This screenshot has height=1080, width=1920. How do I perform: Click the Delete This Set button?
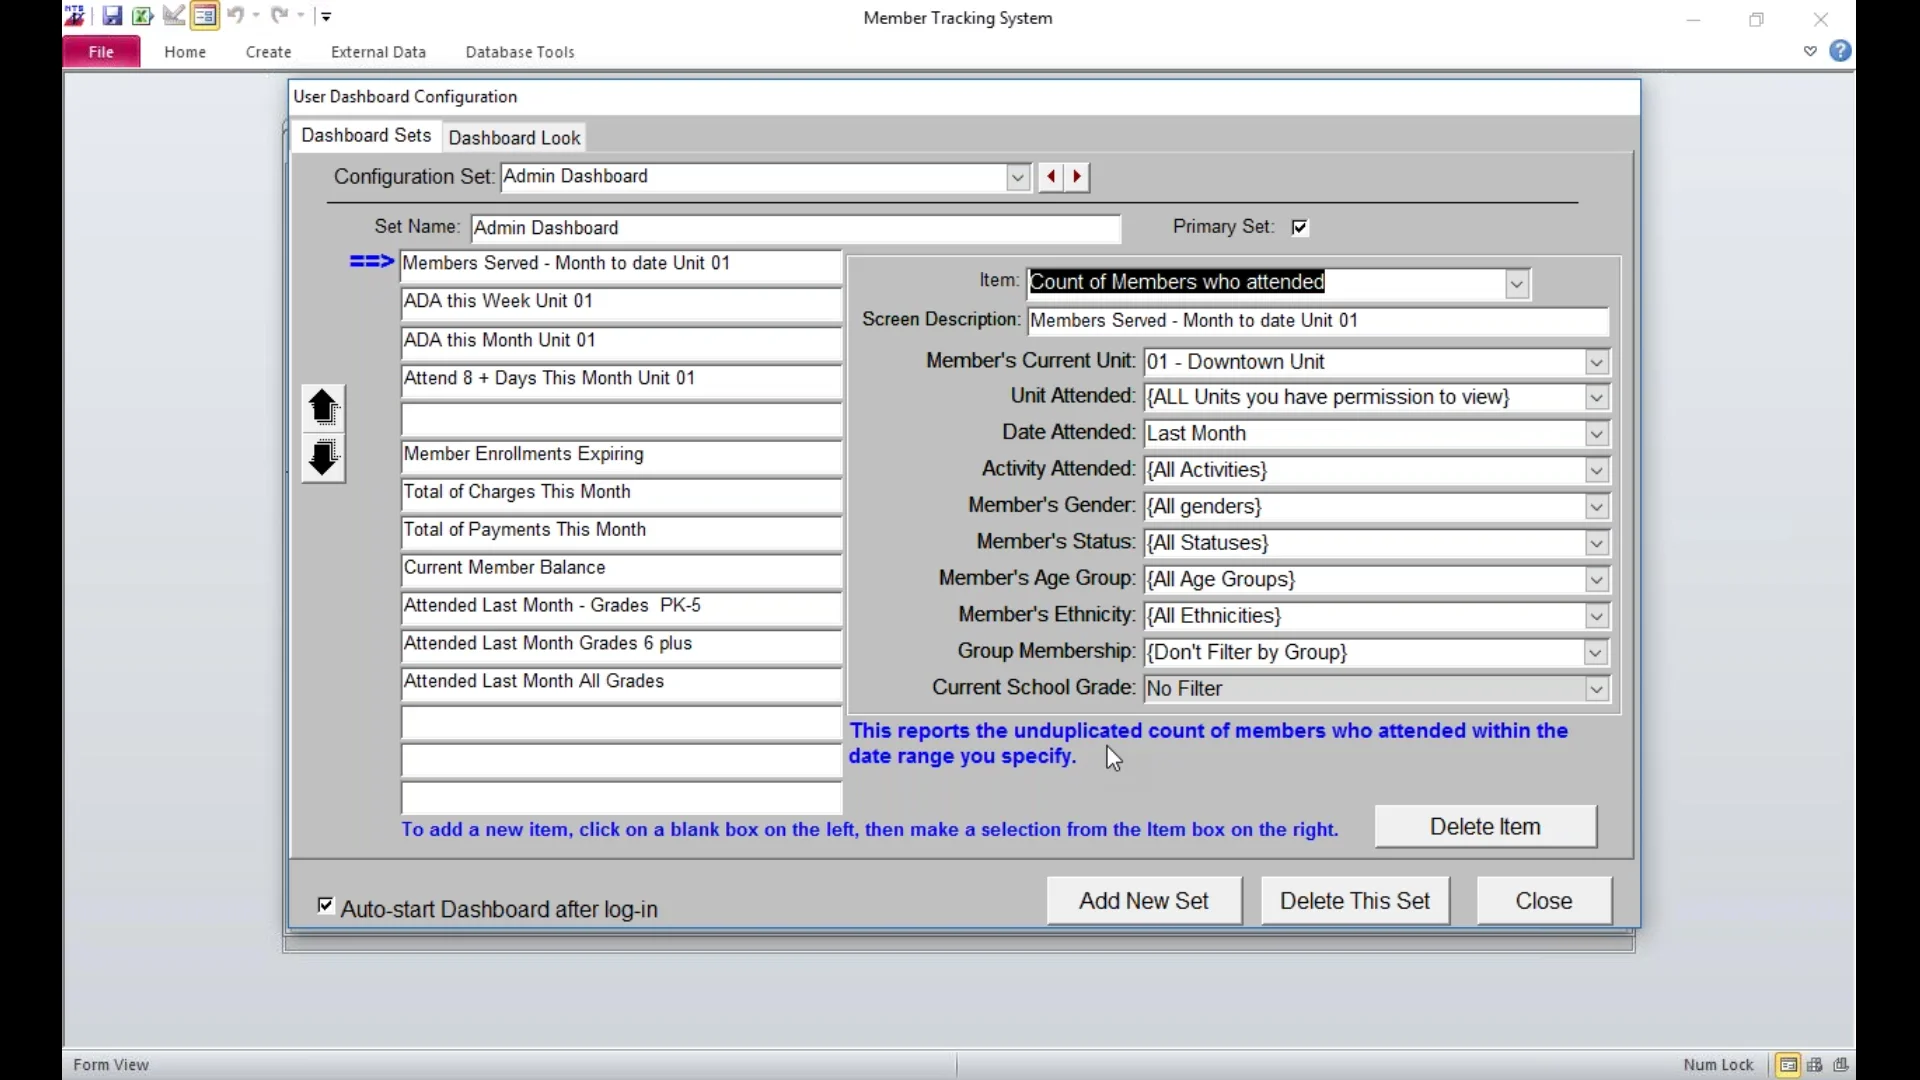coord(1355,900)
